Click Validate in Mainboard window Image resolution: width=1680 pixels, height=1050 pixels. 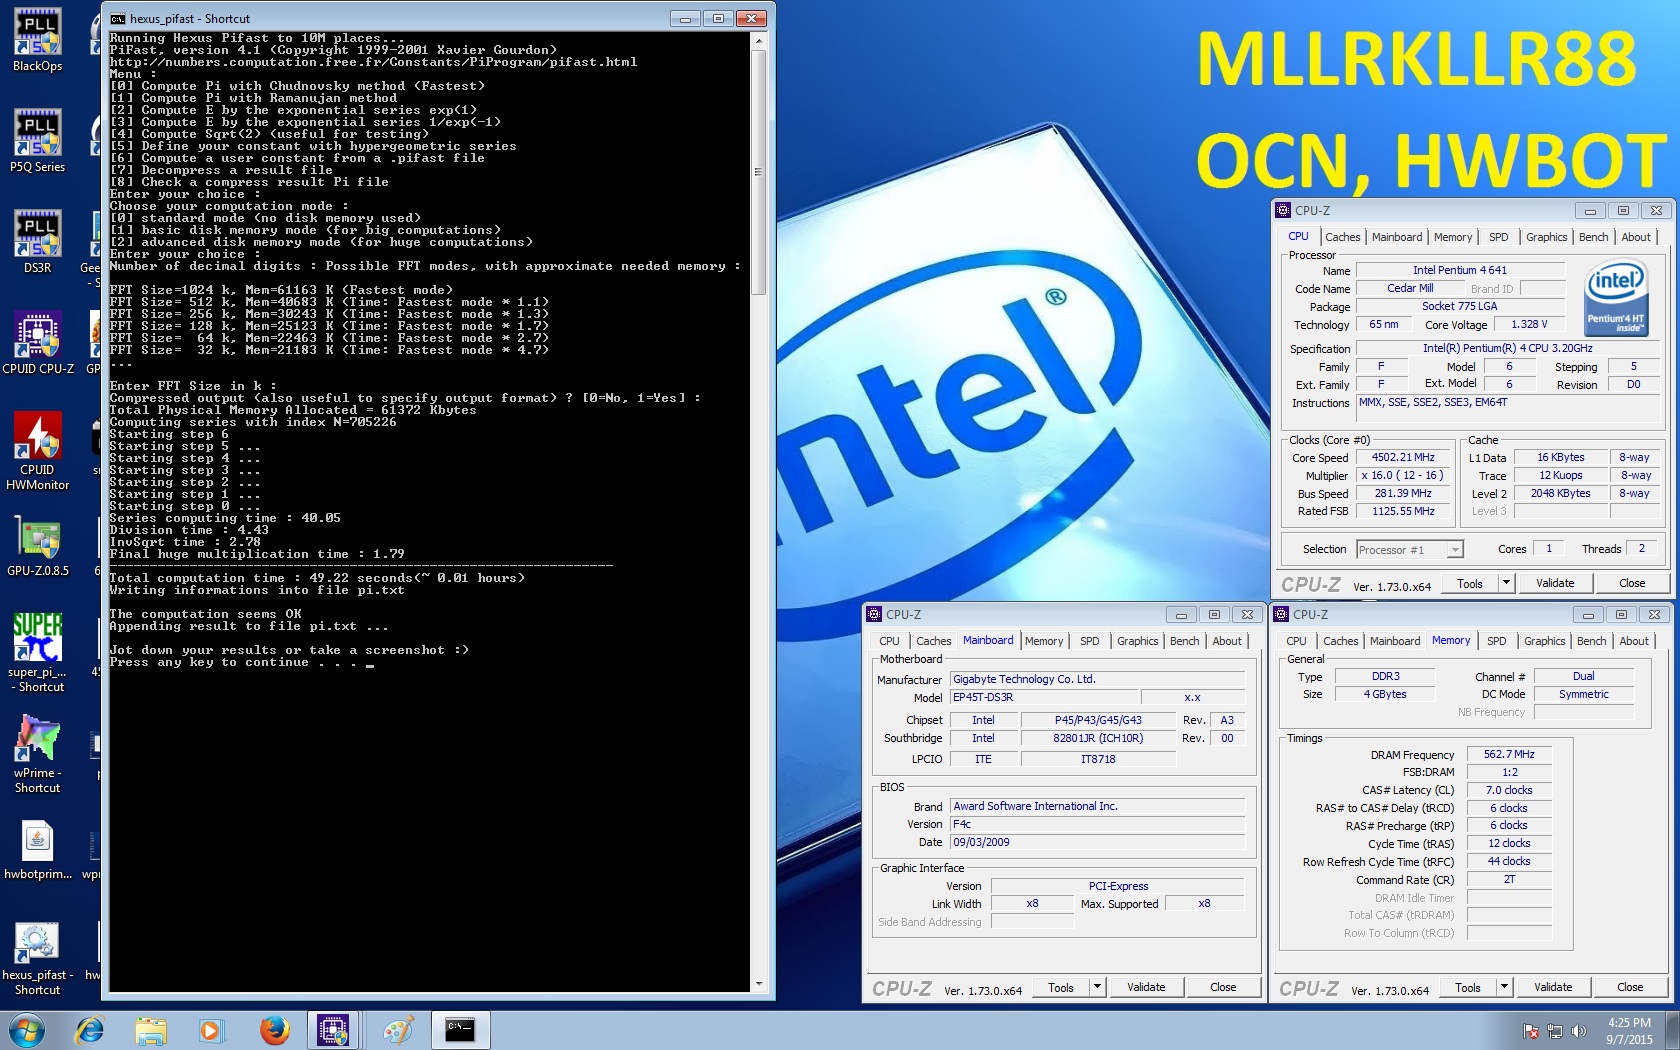click(x=1146, y=987)
